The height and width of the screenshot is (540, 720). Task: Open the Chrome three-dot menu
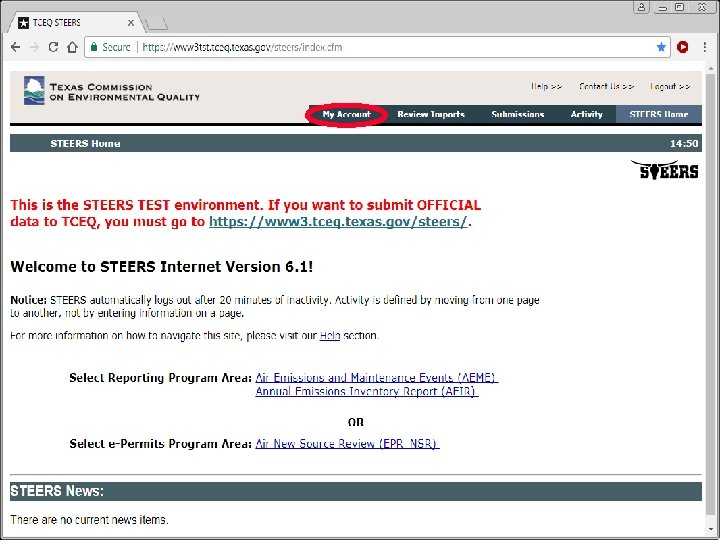point(705,47)
